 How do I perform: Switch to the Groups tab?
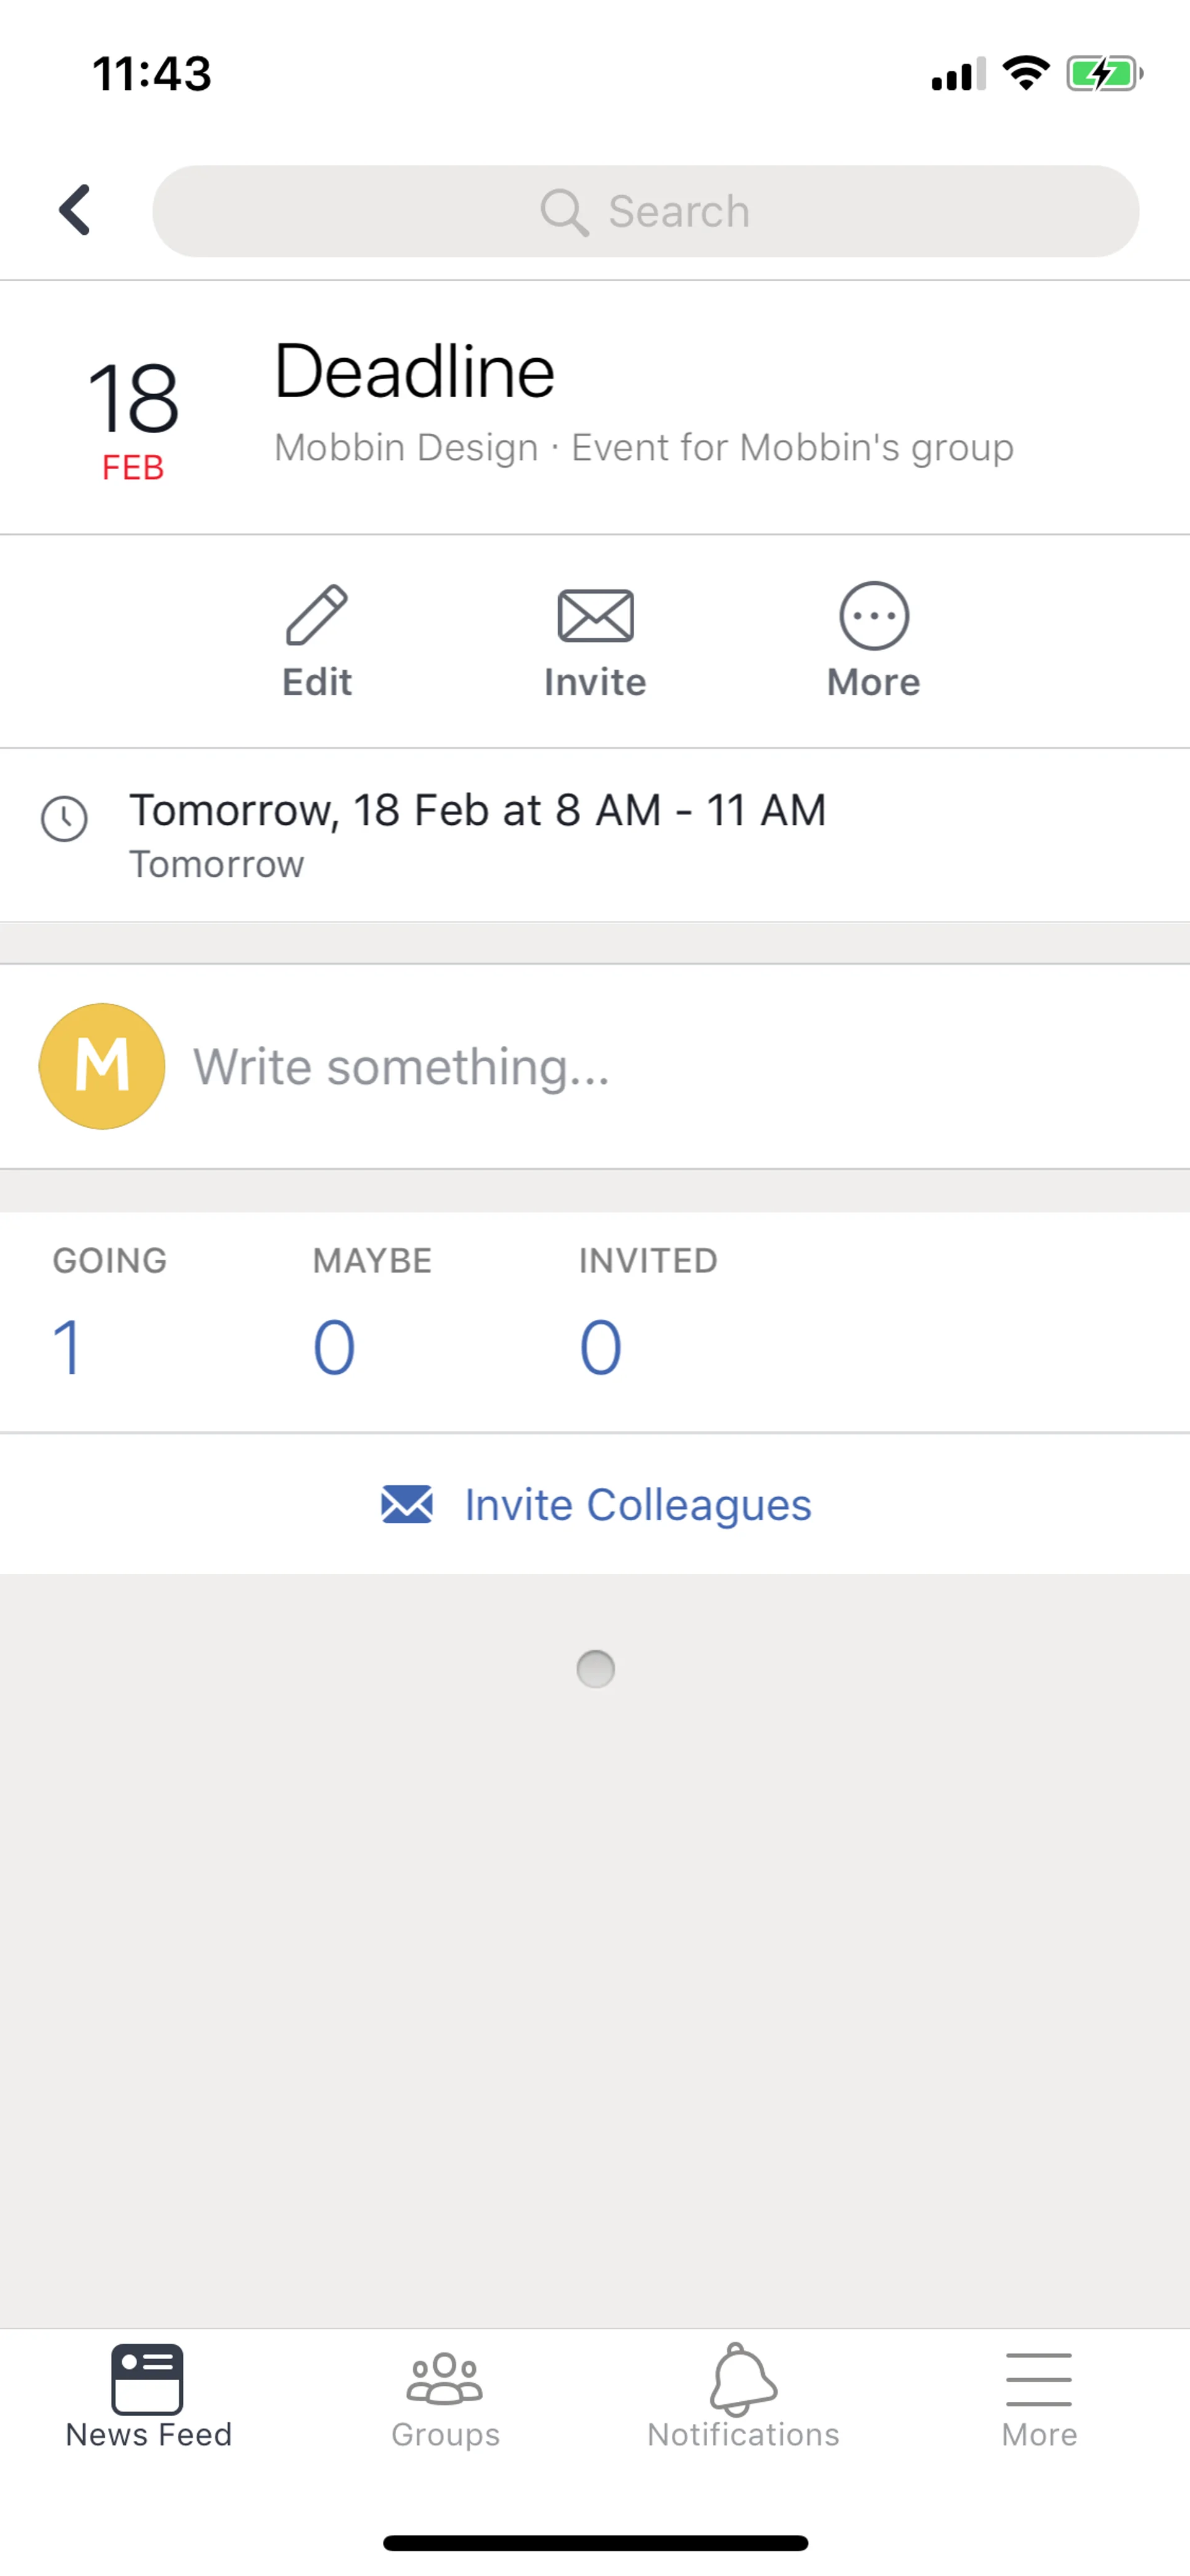coord(445,2396)
